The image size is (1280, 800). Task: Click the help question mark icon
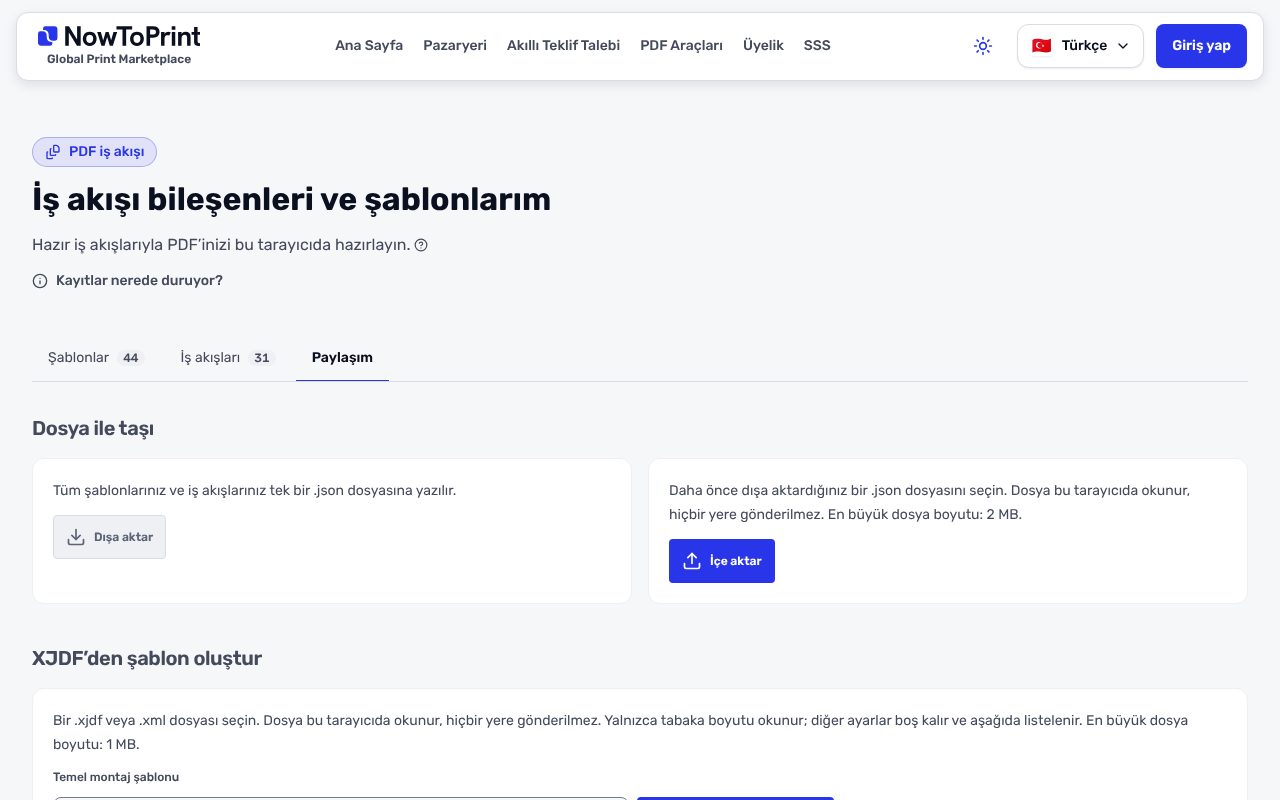421,245
